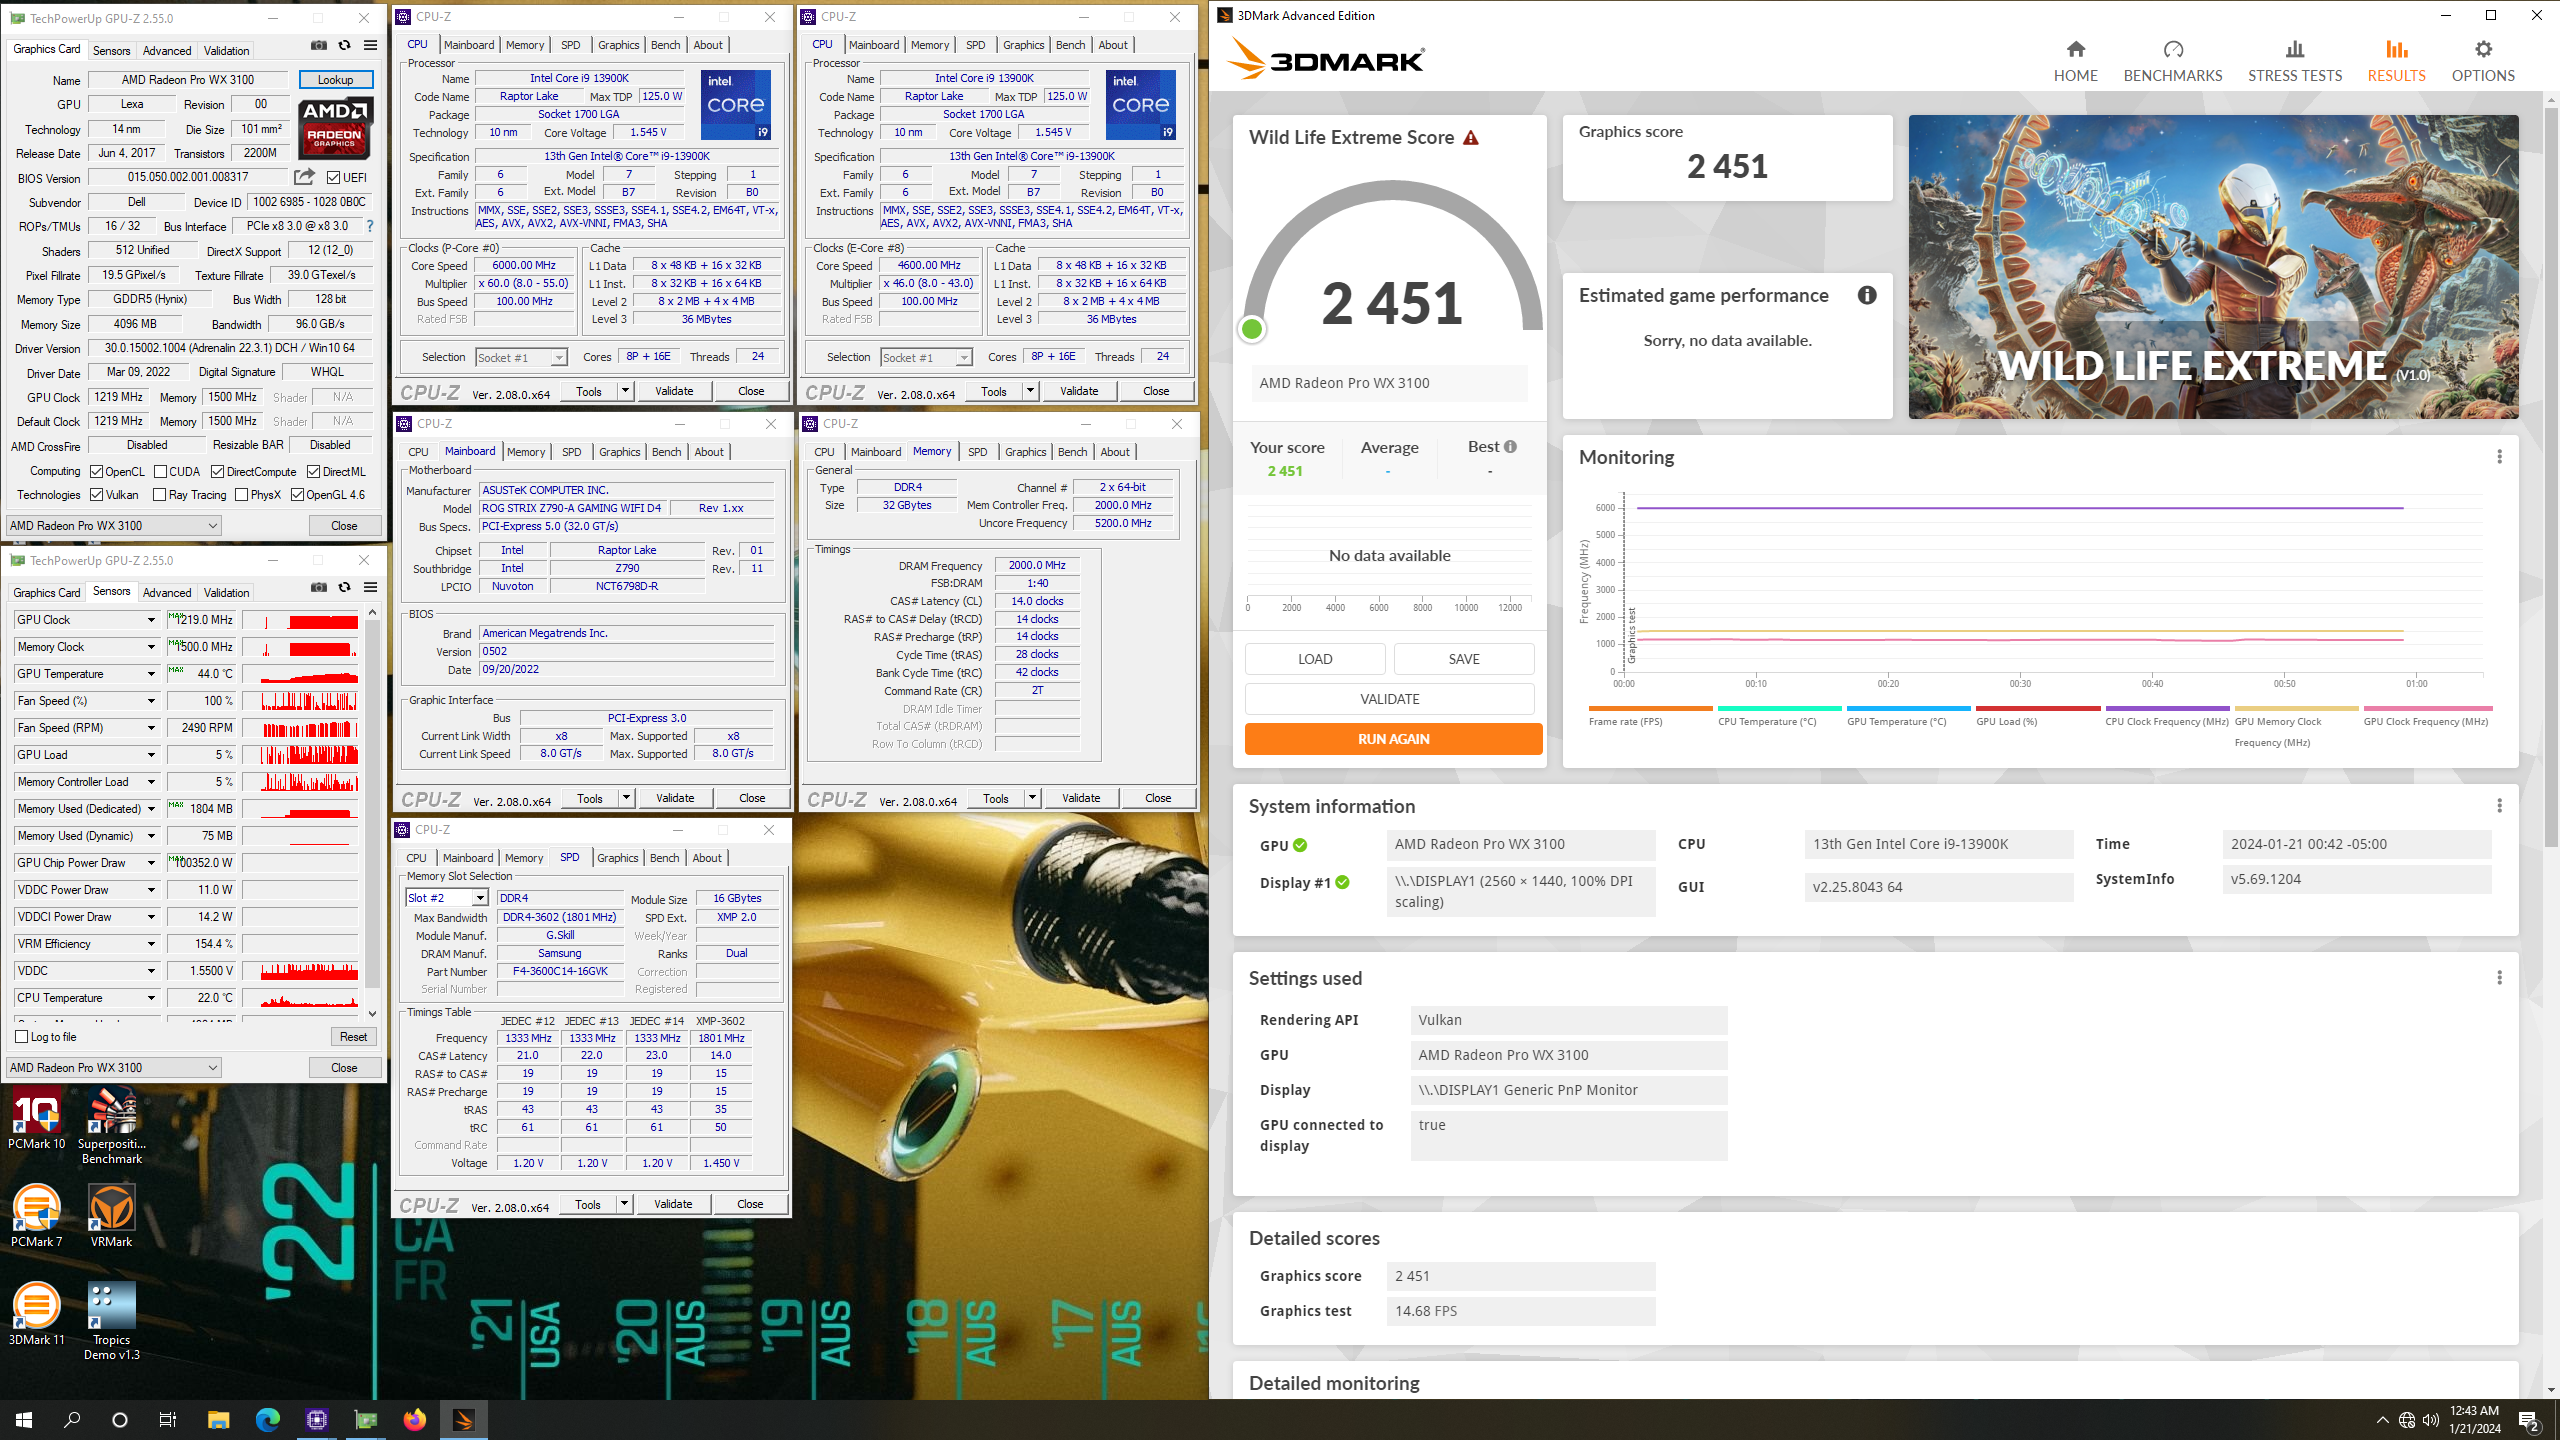Open GPU selector dropdown in GPU-Z Sensors window

click(114, 1067)
